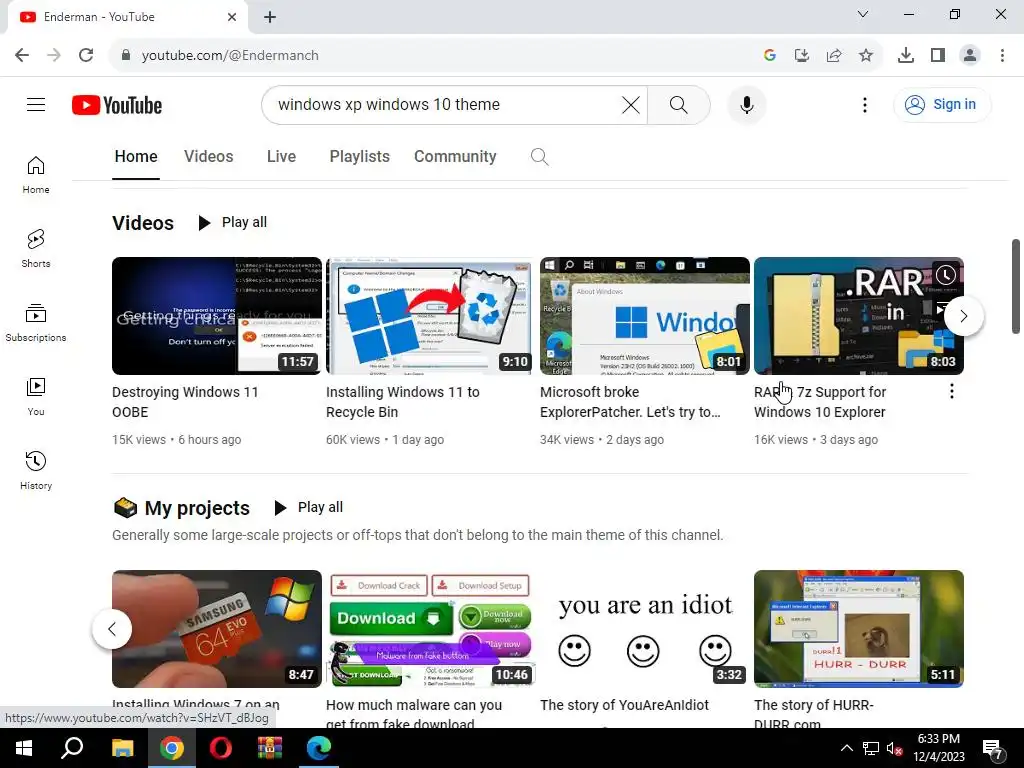Screen dimensions: 1024x768
Task: Open YouTube settings three-dot menu
Action: click(865, 104)
